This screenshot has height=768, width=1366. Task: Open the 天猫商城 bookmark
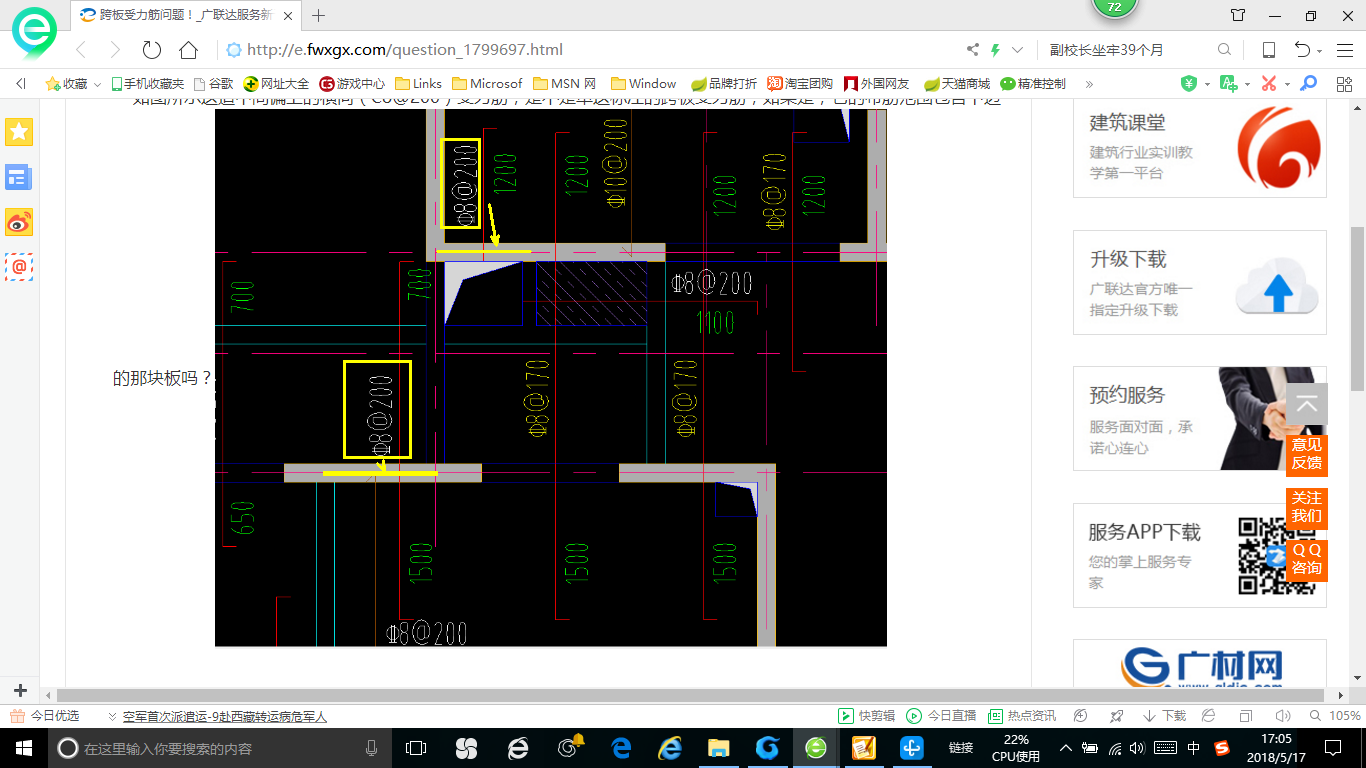pyautogui.click(x=956, y=84)
